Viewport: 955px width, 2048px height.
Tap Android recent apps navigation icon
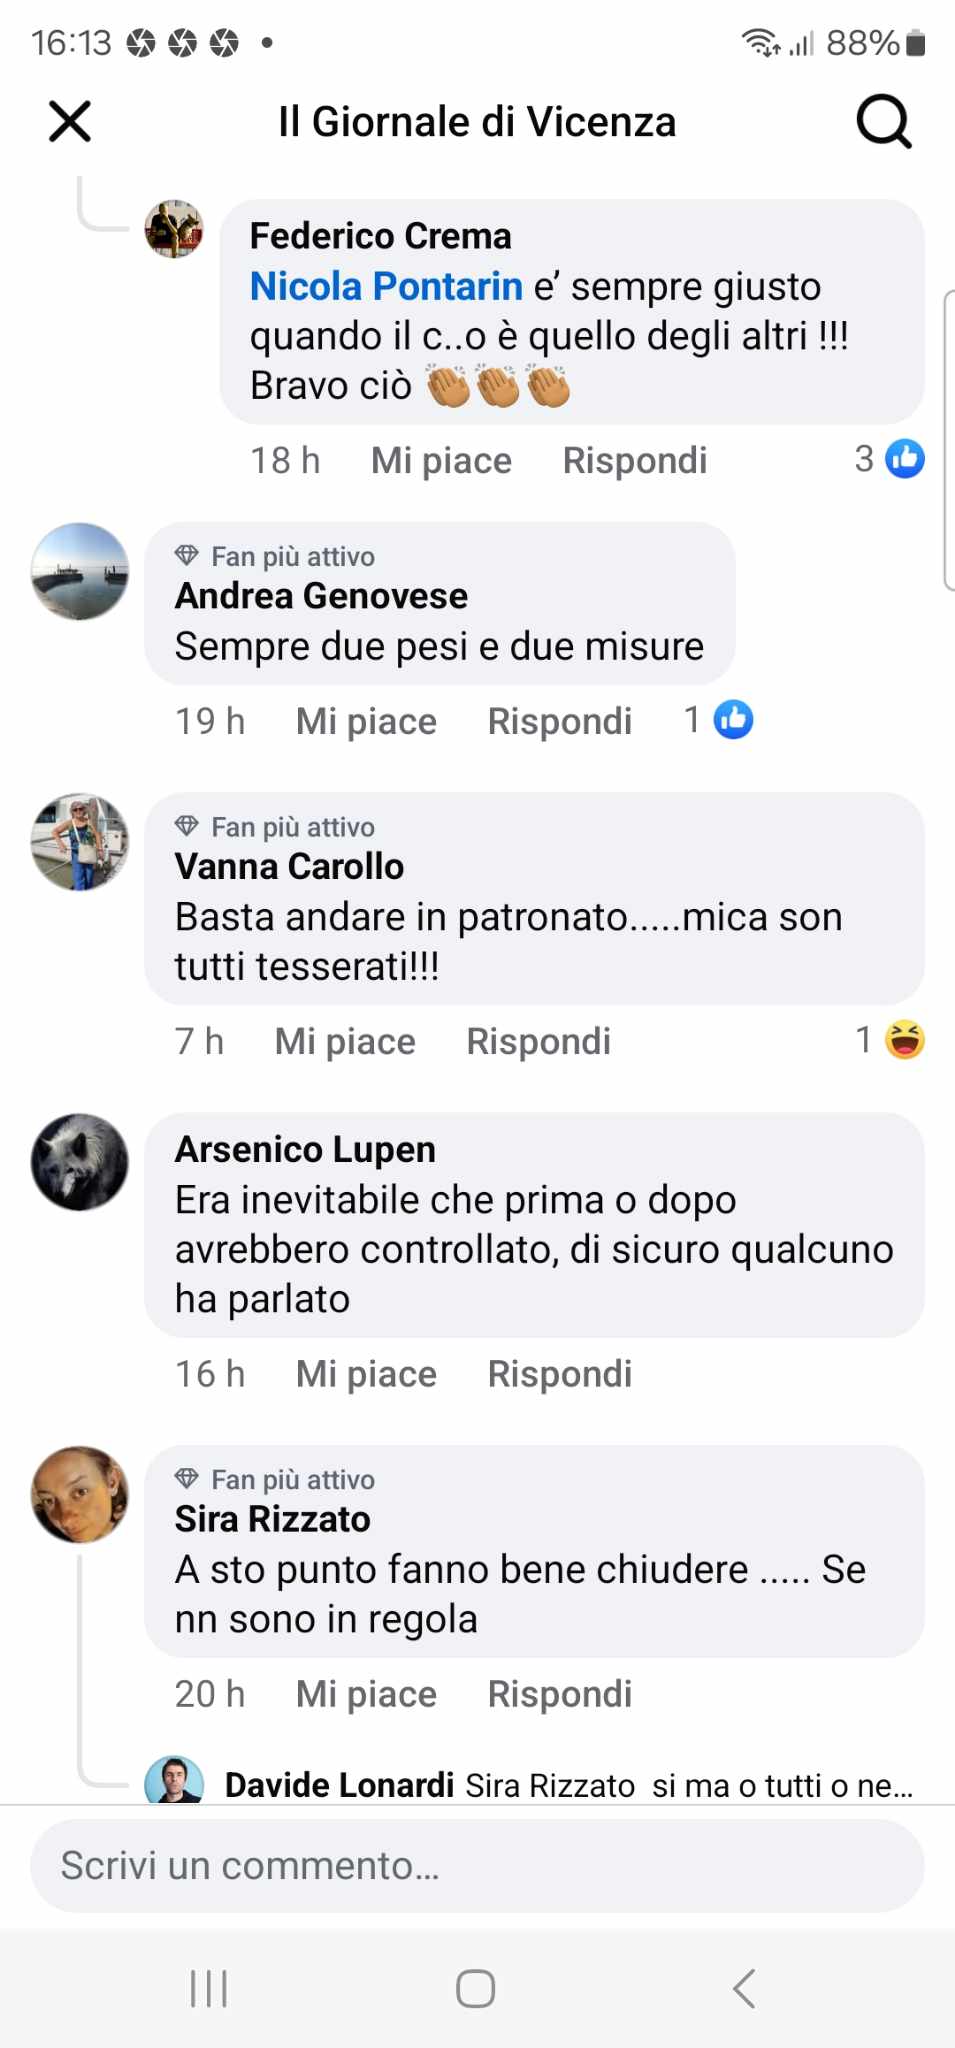(x=209, y=1988)
